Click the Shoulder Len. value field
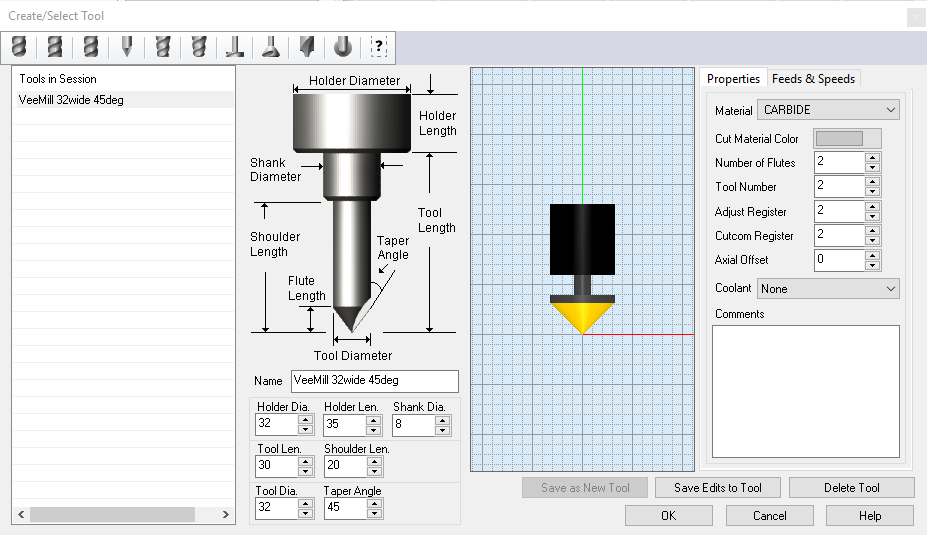927x535 pixels. point(345,466)
